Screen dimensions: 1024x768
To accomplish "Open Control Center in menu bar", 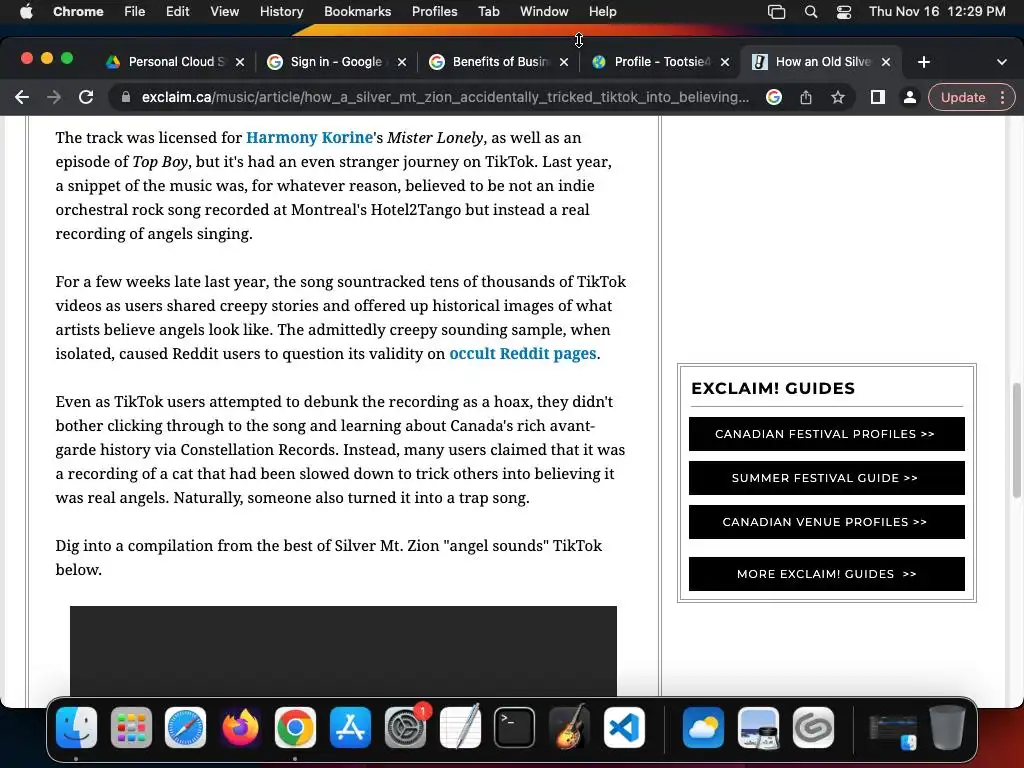I will [x=844, y=12].
